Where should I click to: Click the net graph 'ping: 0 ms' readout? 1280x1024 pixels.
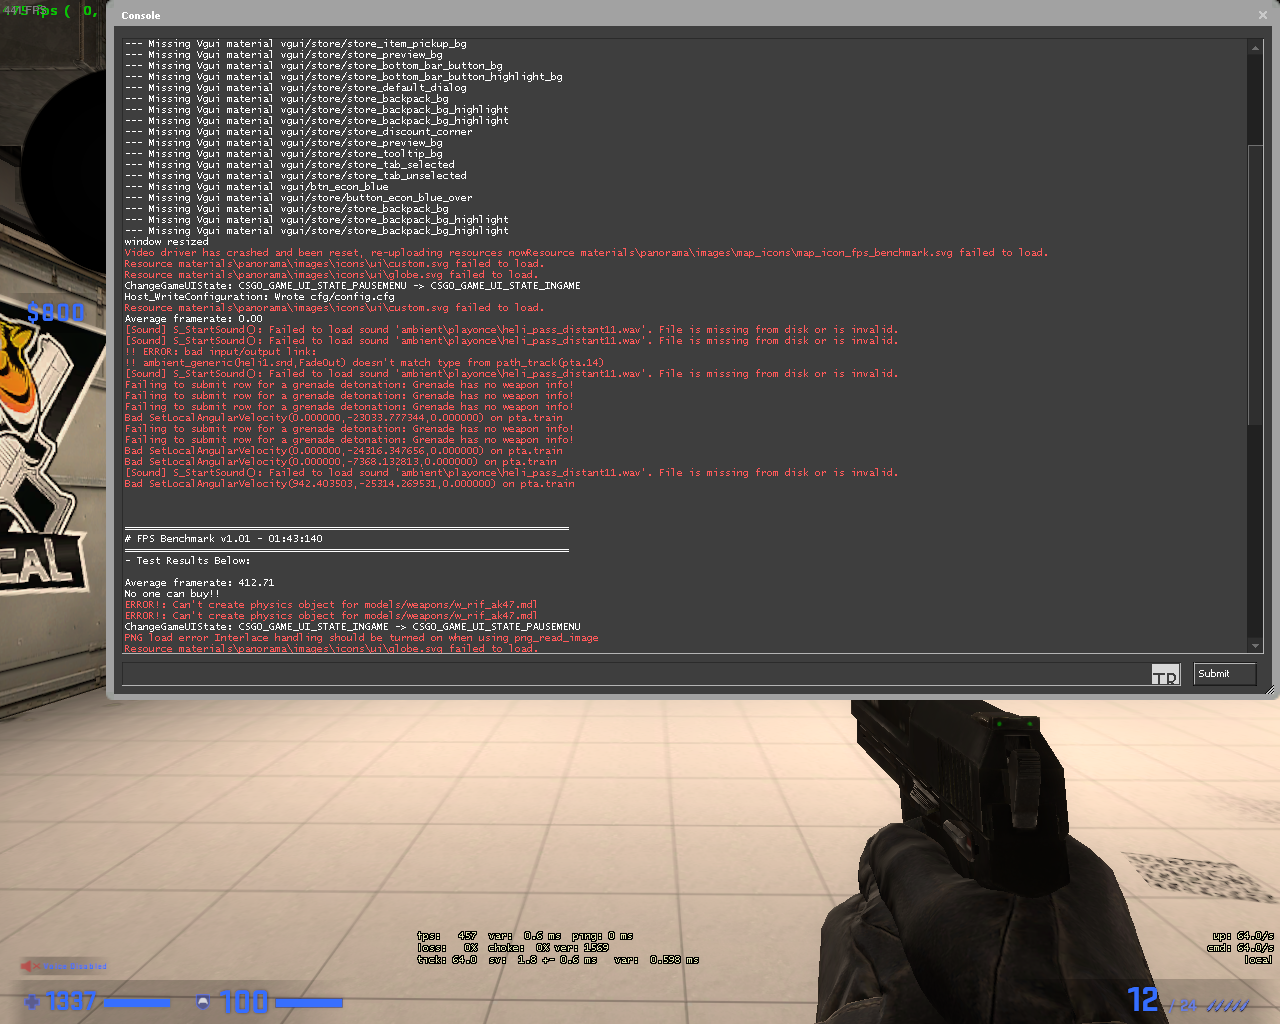(603, 936)
